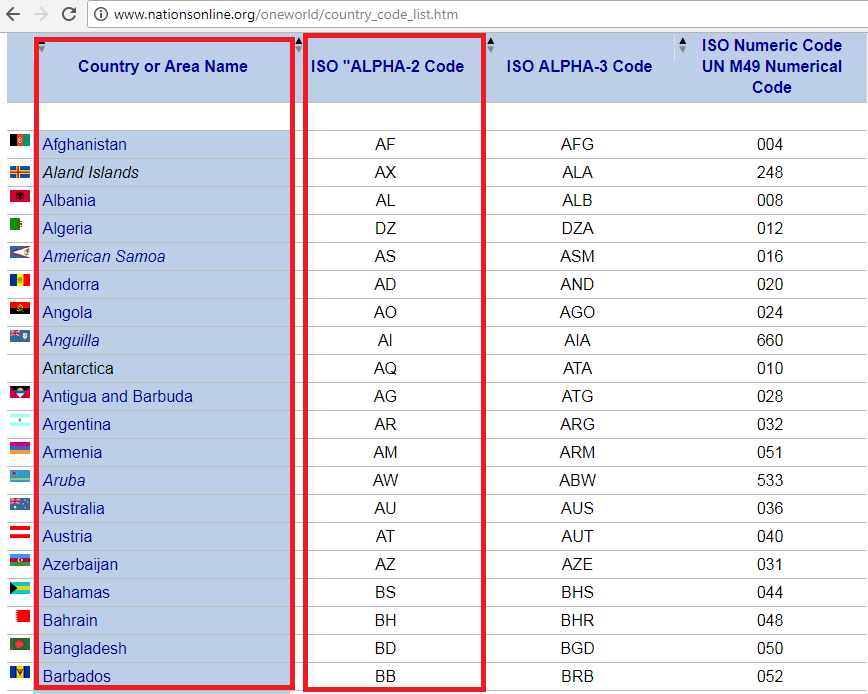
Task: Click the Country or Area Name header
Action: (163, 67)
